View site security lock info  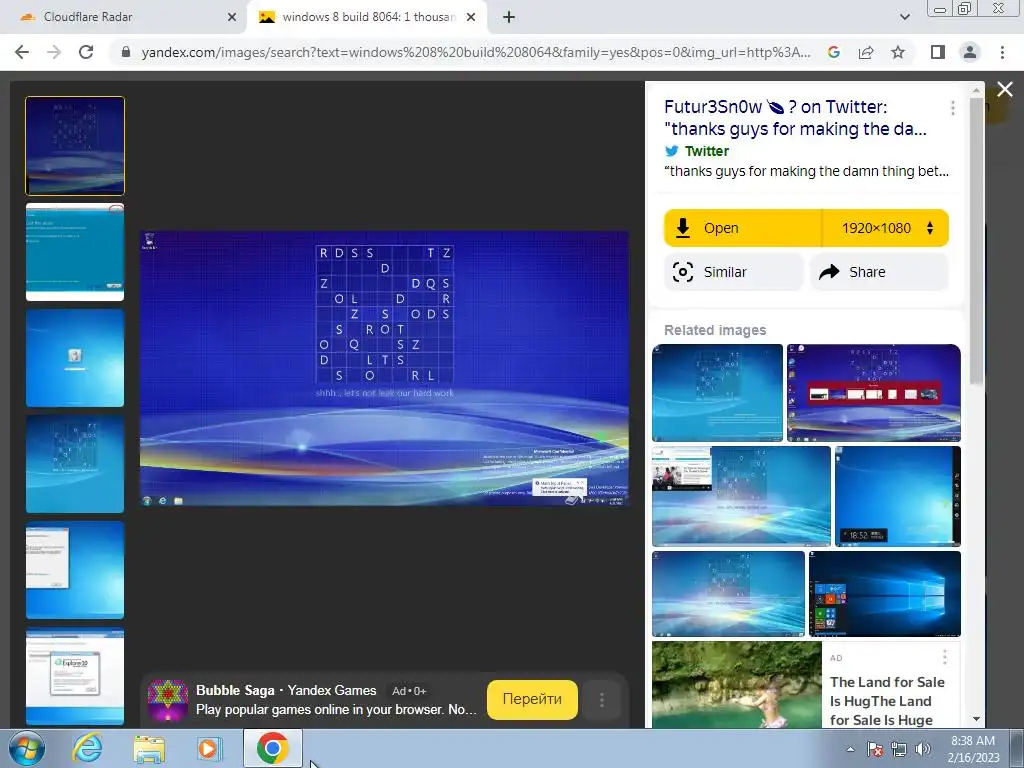click(126, 52)
